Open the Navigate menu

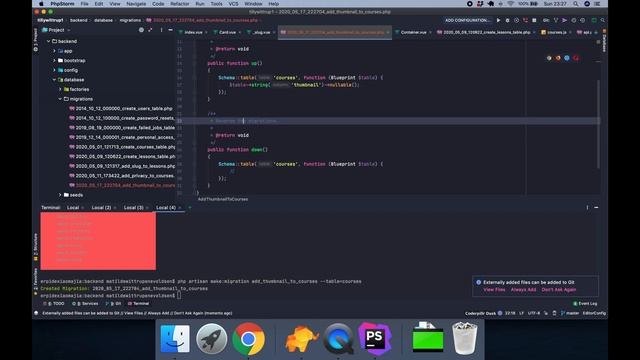(x=136, y=4)
